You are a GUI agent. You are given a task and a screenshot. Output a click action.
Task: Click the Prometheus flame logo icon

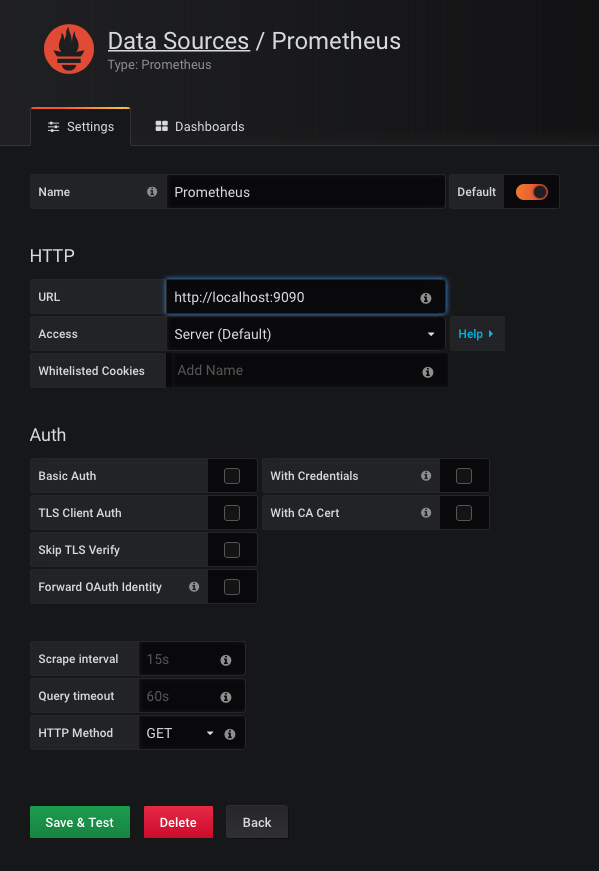click(69, 49)
